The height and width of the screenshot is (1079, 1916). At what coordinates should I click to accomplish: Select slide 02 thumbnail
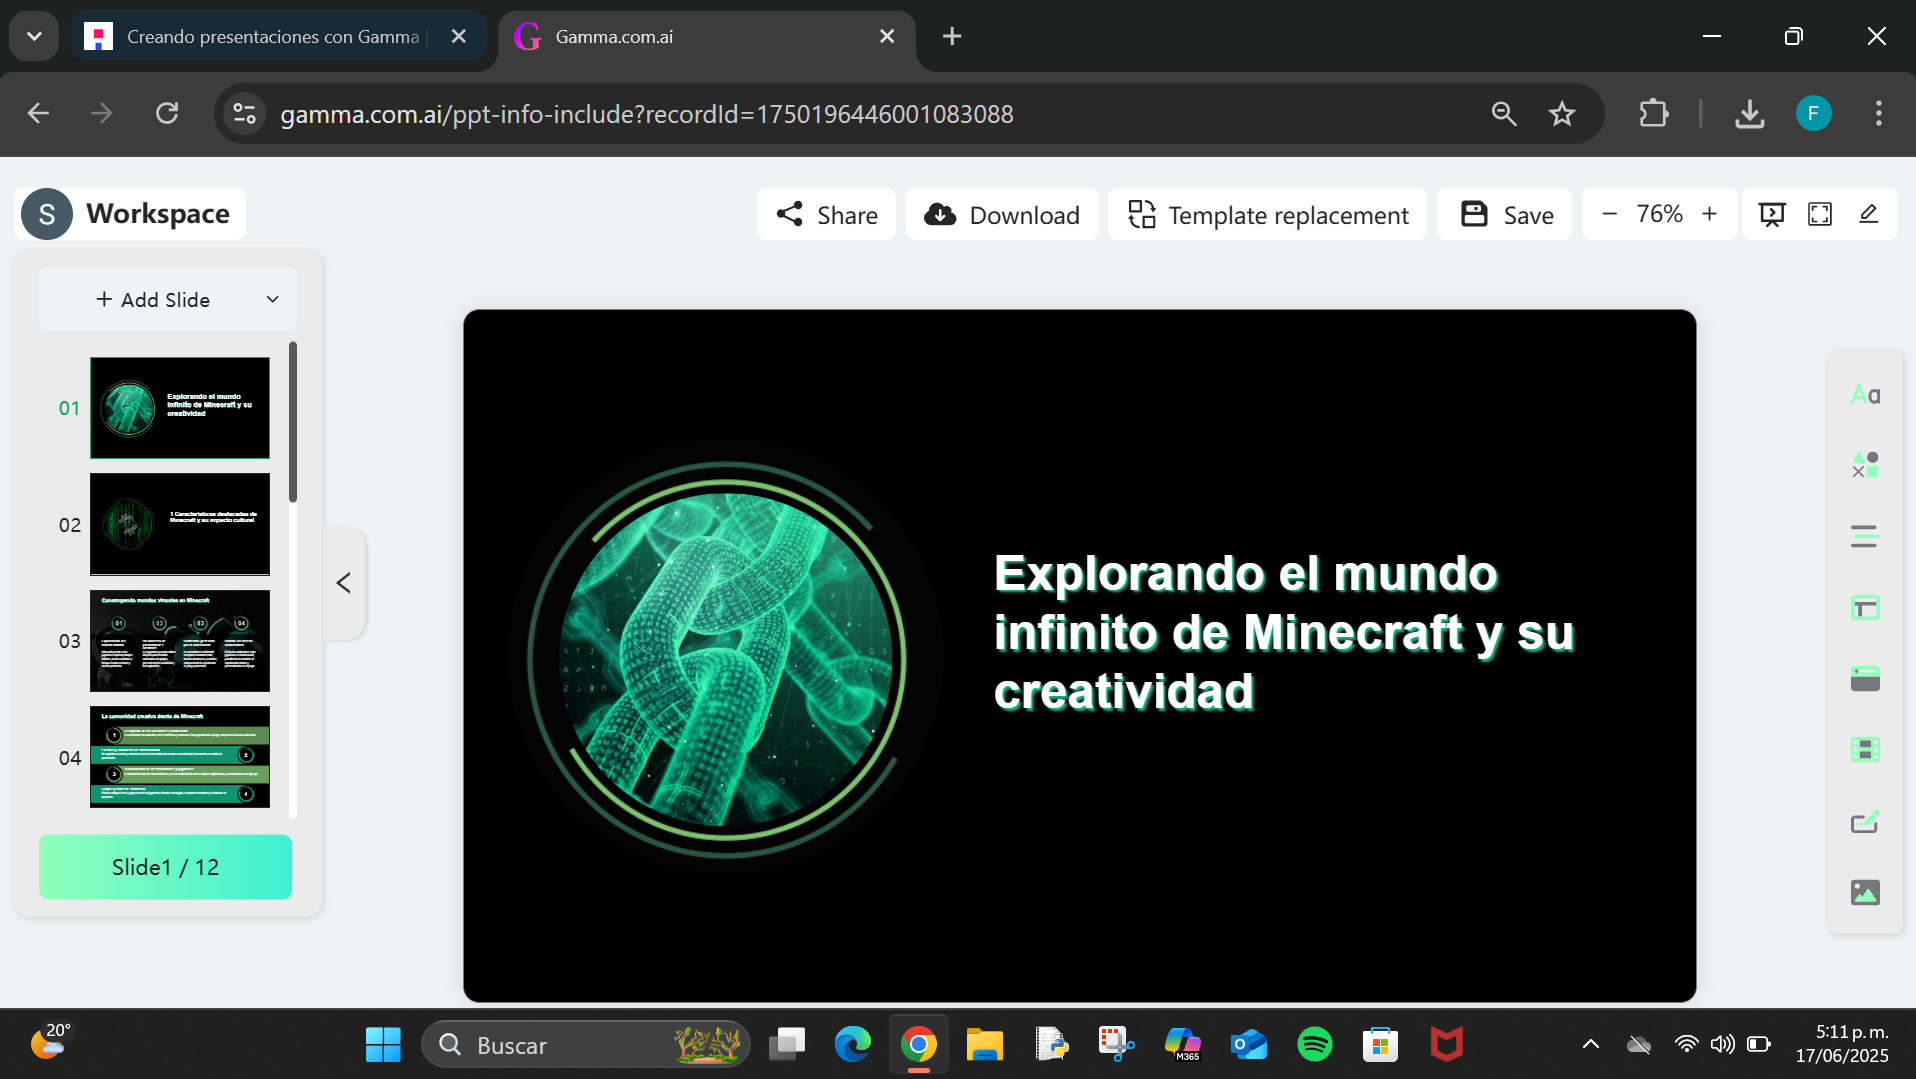tap(180, 524)
